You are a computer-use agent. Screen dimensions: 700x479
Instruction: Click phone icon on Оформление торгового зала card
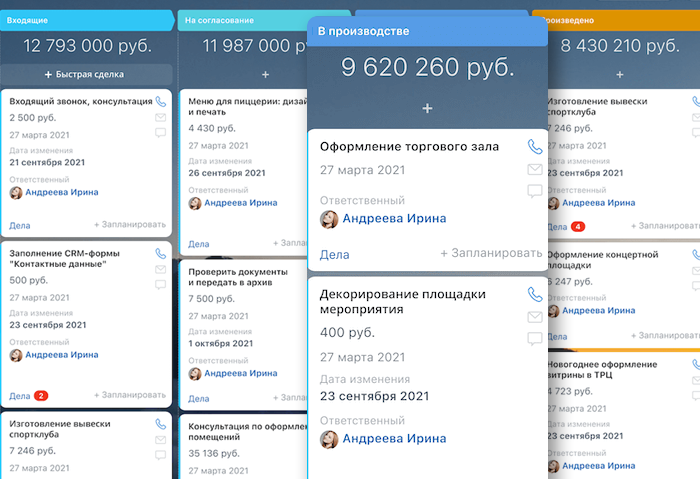coord(534,147)
